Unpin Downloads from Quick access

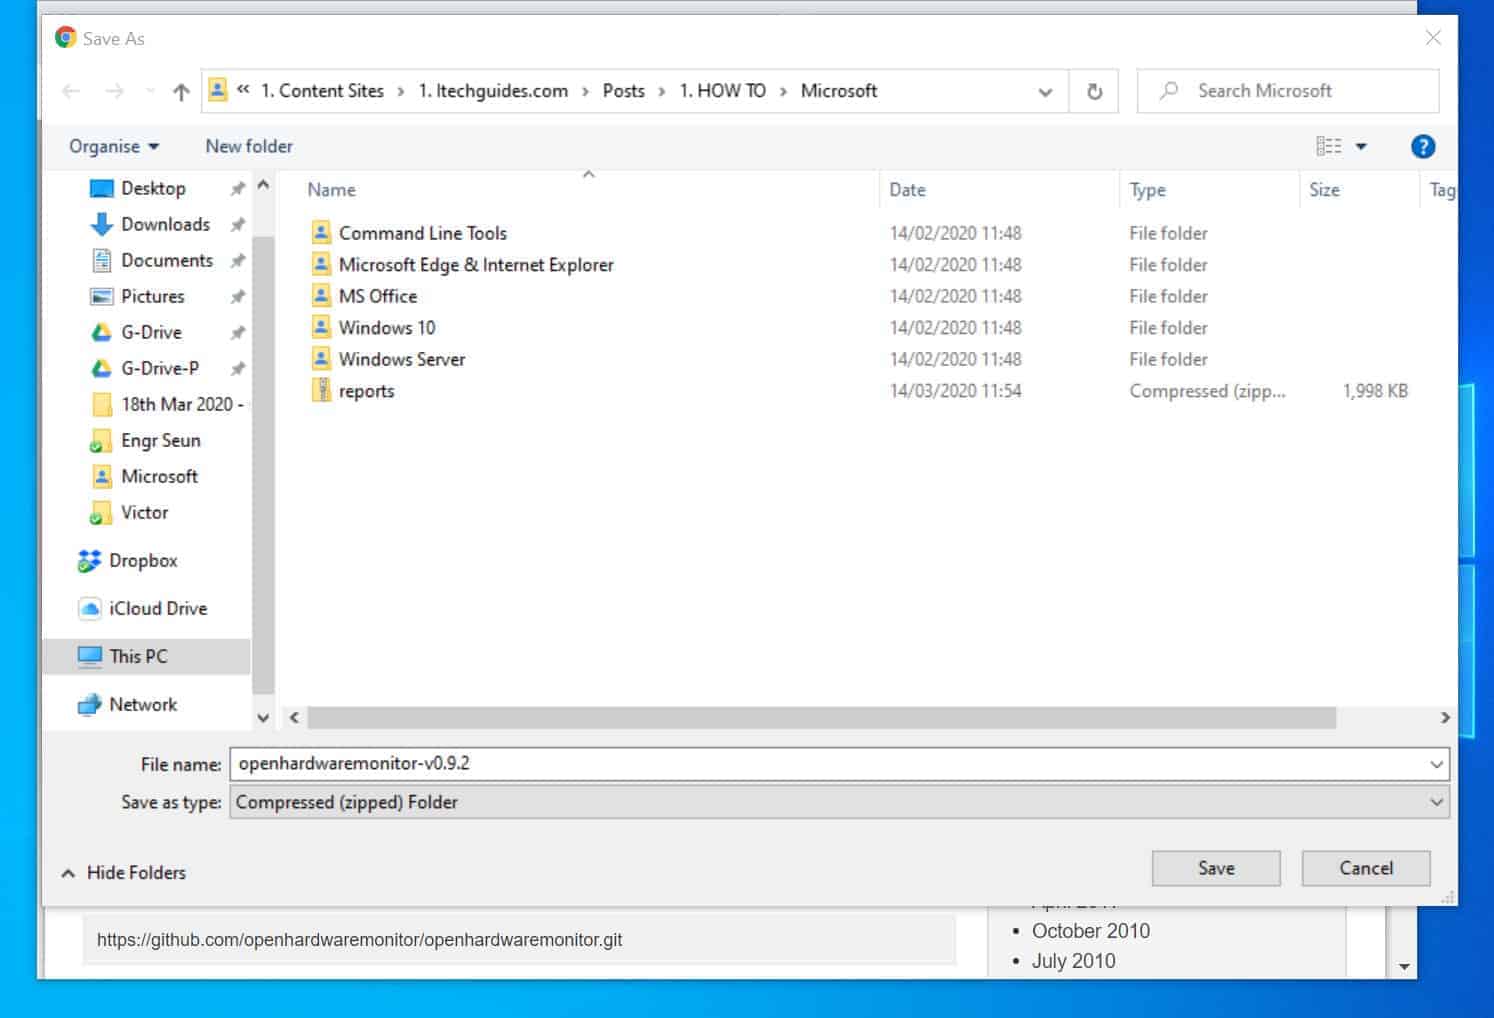click(x=239, y=224)
